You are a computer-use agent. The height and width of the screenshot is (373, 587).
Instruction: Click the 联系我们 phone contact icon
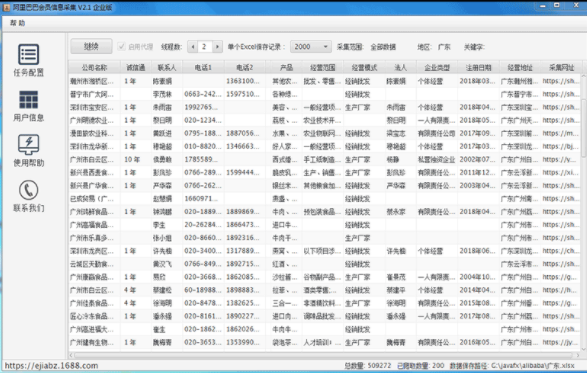coord(28,190)
